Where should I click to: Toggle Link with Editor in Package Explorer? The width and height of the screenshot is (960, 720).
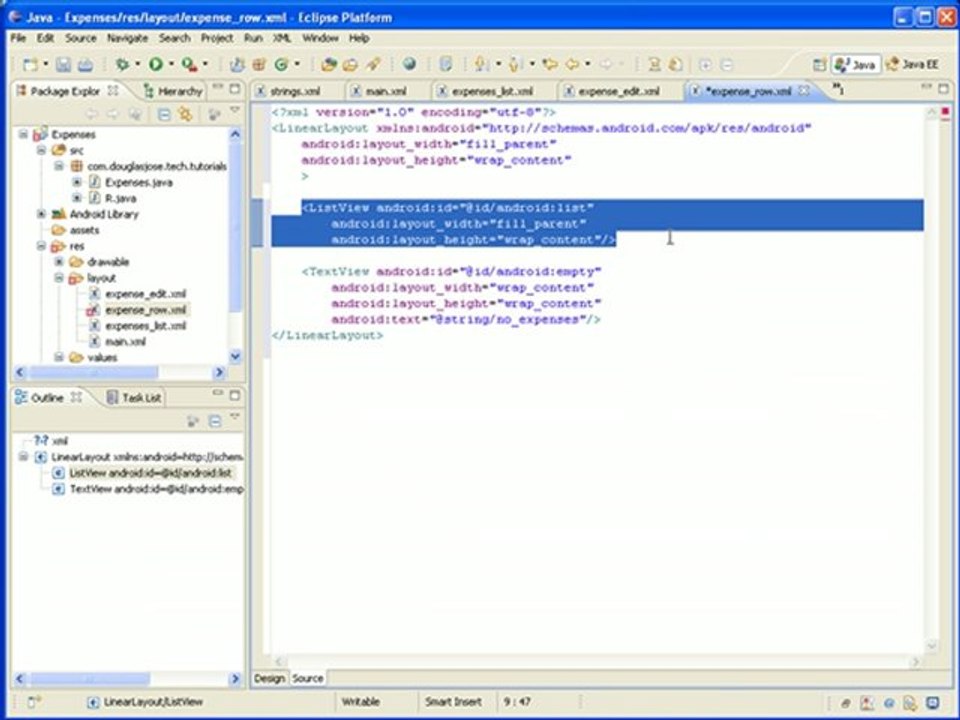click(x=186, y=114)
